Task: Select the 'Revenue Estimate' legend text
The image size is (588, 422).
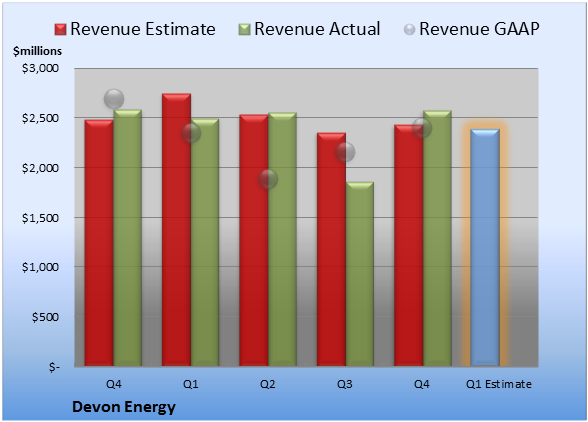Action: [143, 29]
